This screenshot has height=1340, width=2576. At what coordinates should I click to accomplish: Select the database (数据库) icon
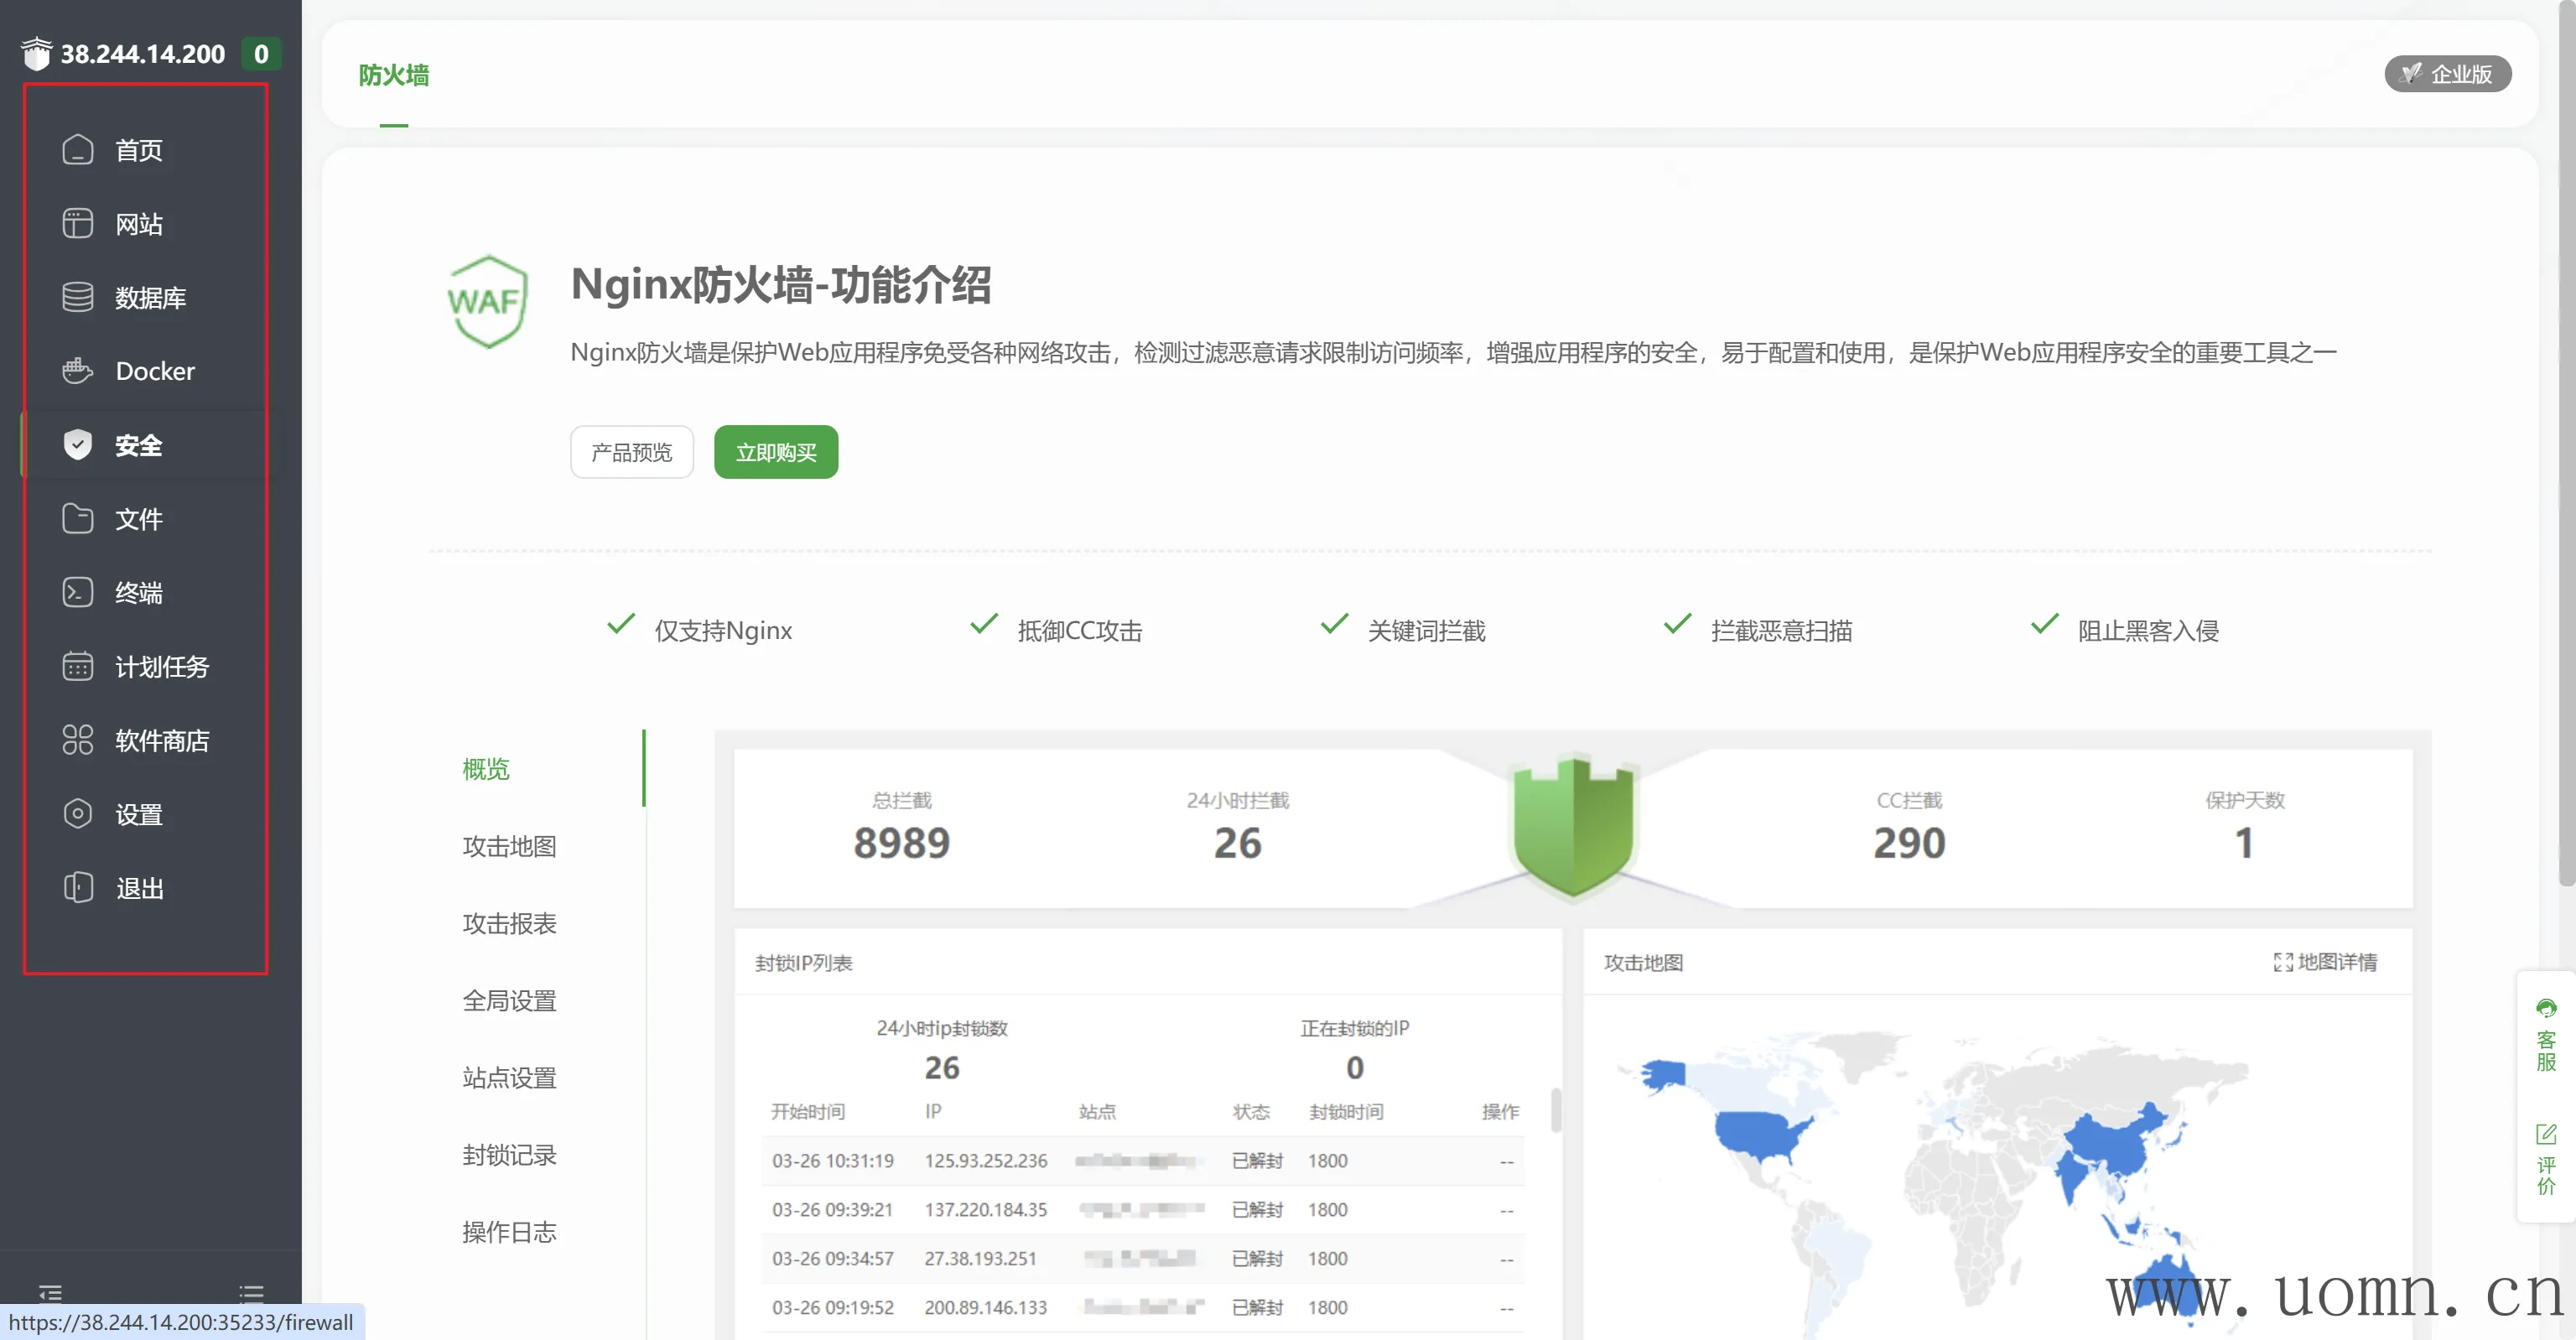(78, 297)
